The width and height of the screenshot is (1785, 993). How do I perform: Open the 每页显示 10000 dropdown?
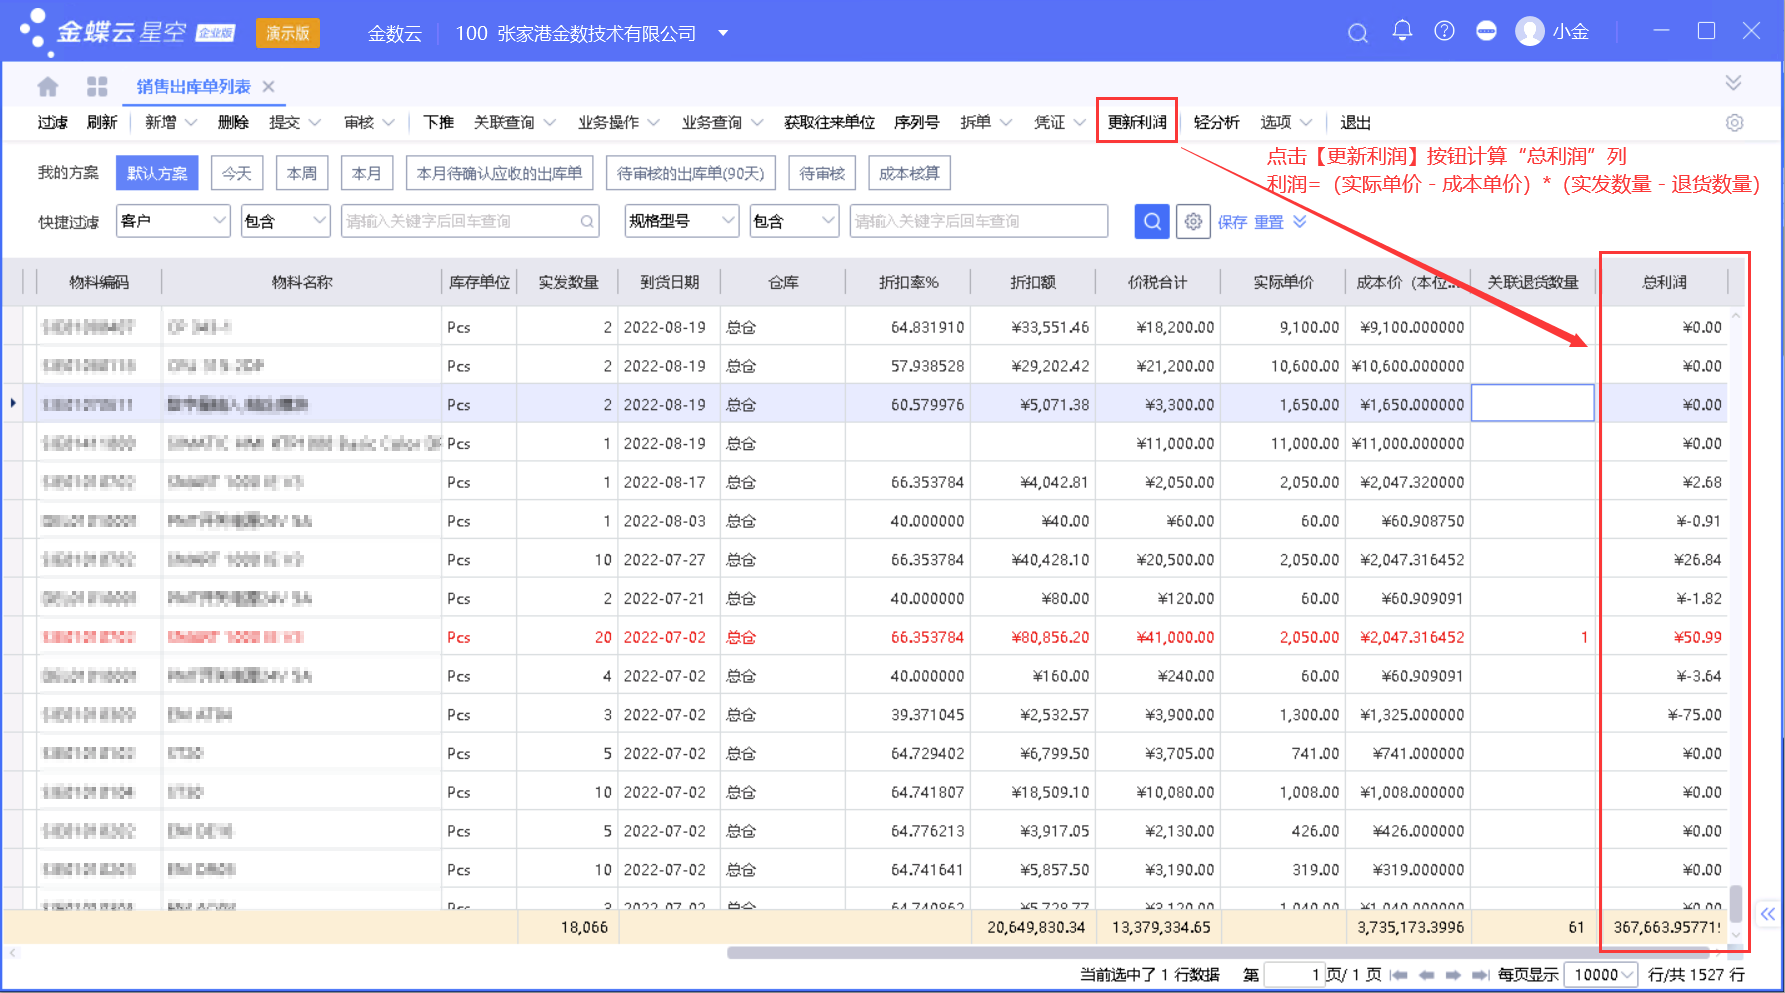pos(1602,974)
